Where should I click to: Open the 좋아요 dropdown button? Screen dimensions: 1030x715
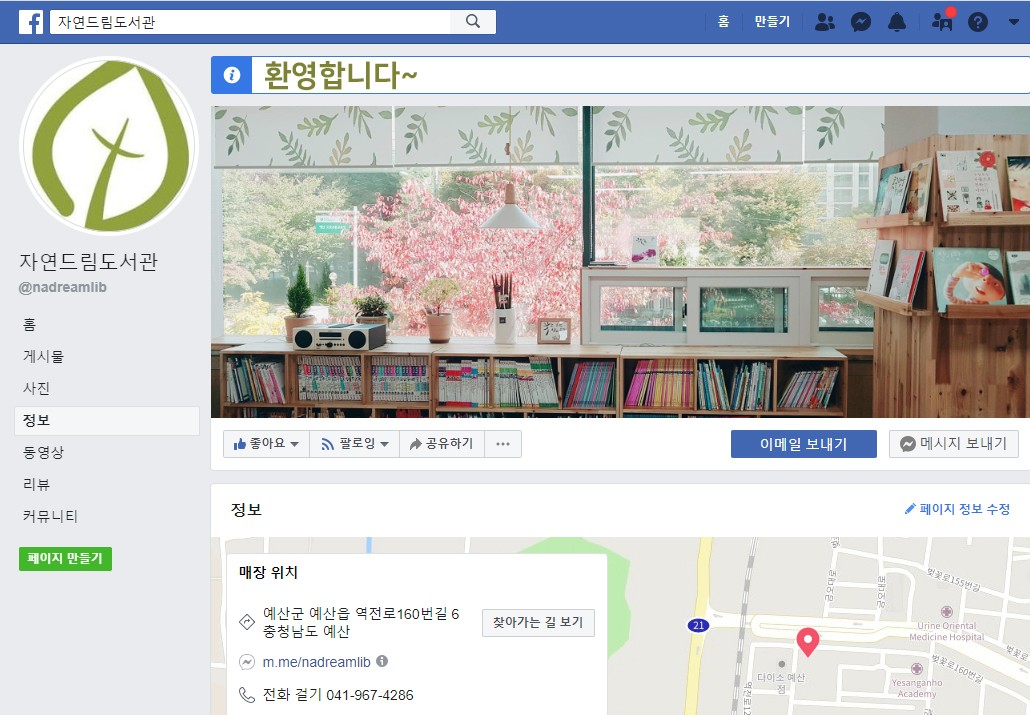(266, 444)
